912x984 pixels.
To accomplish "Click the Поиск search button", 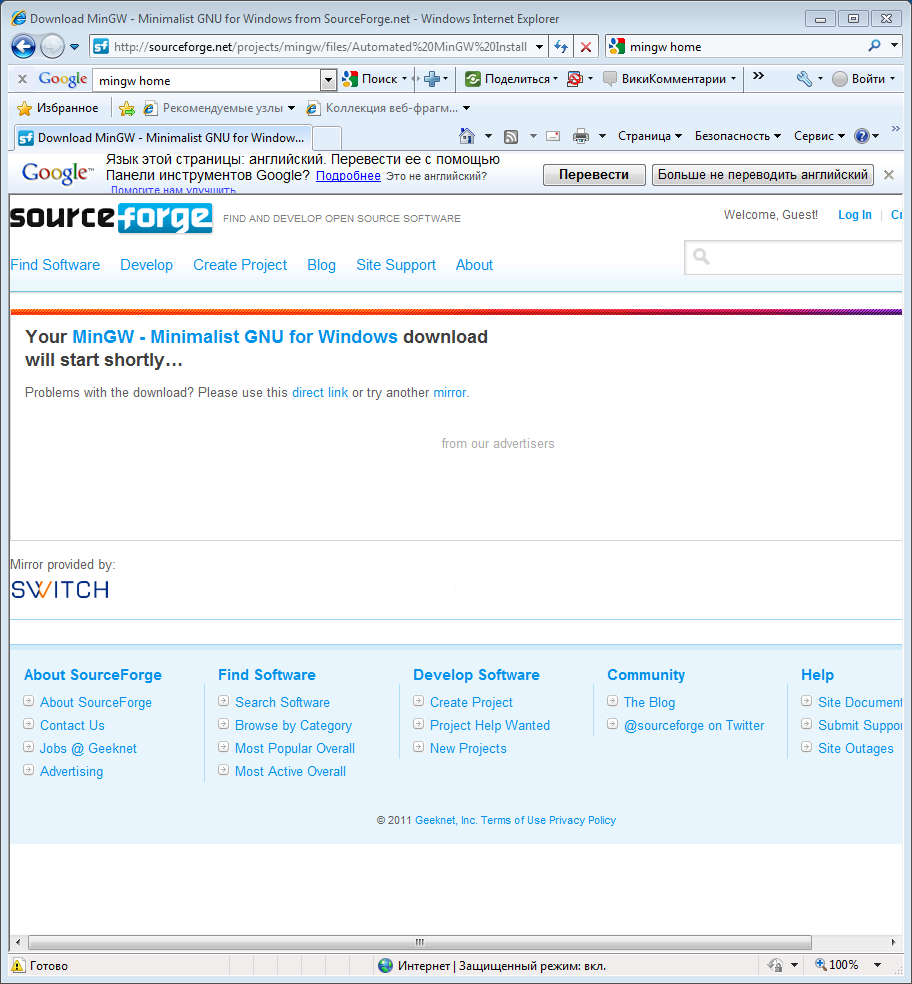I will (370, 79).
